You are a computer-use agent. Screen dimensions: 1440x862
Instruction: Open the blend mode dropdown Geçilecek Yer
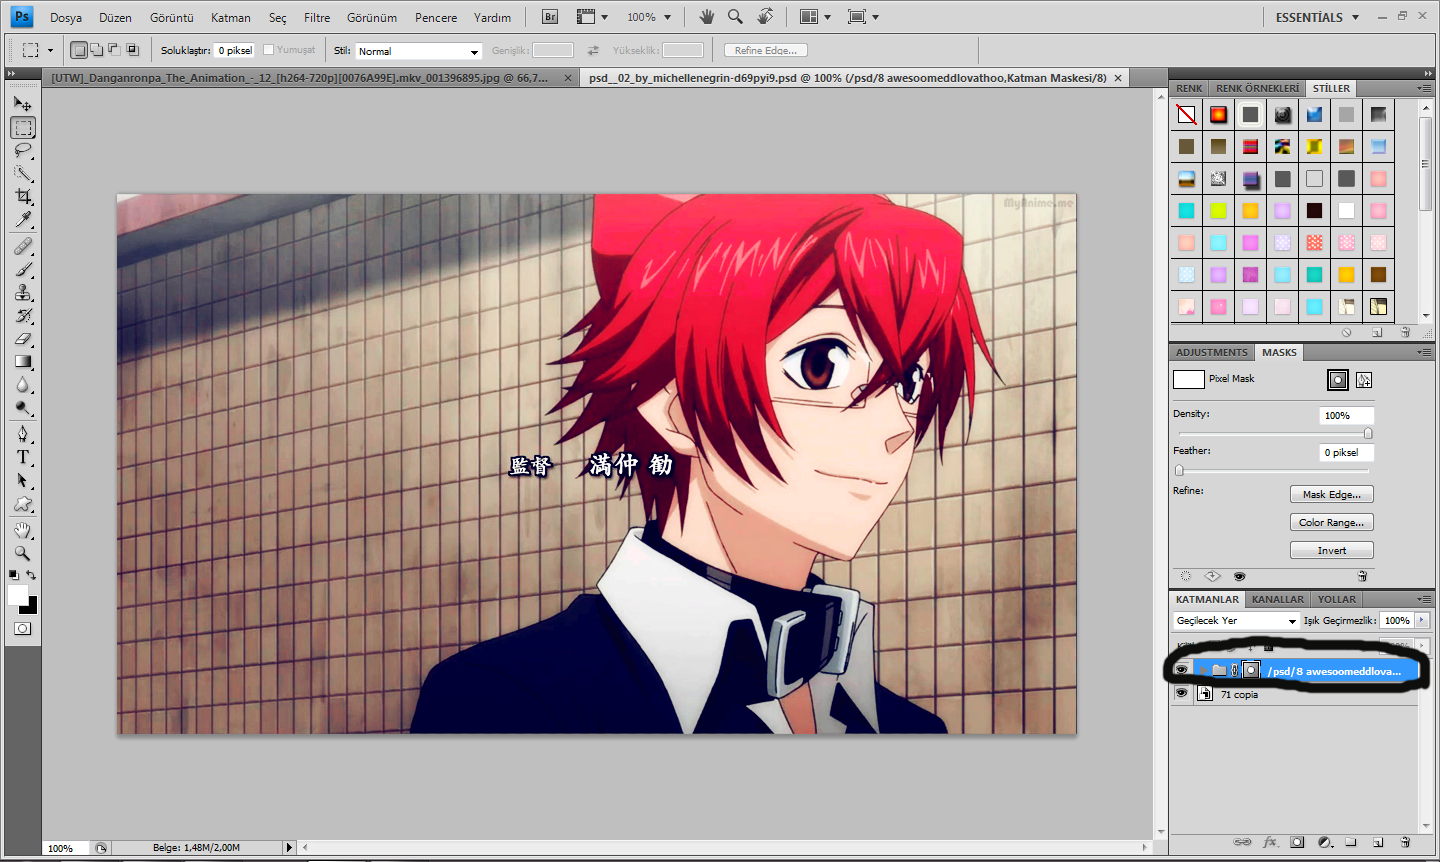click(x=1236, y=621)
